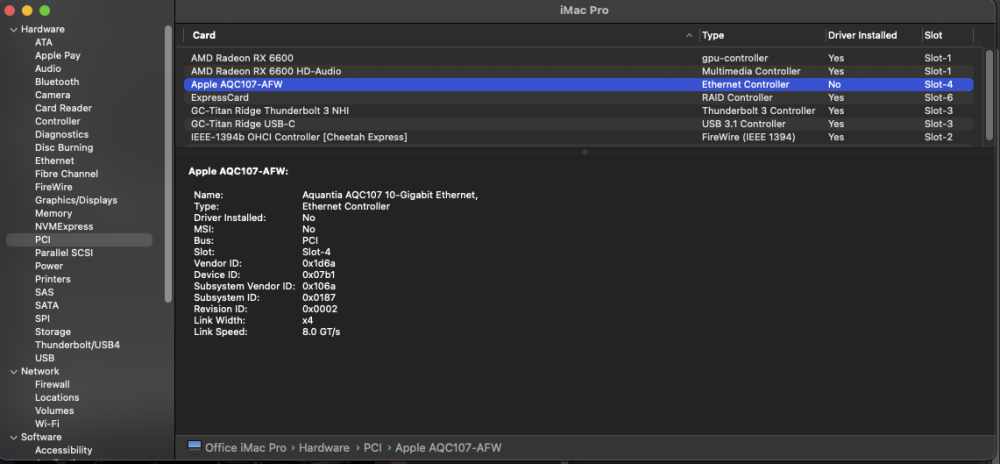
Task: Open Parallel SCSI category
Action: [x=64, y=253]
